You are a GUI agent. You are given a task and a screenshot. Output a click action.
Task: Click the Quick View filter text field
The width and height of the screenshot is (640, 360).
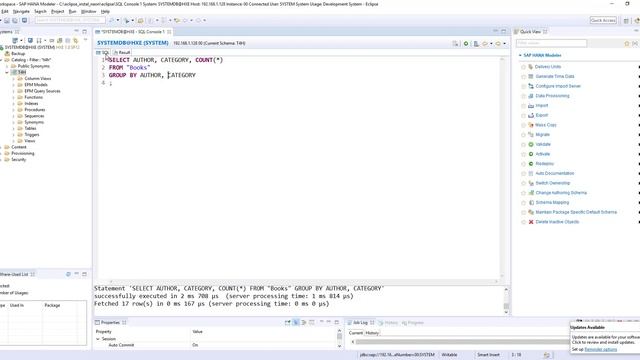[551, 43]
